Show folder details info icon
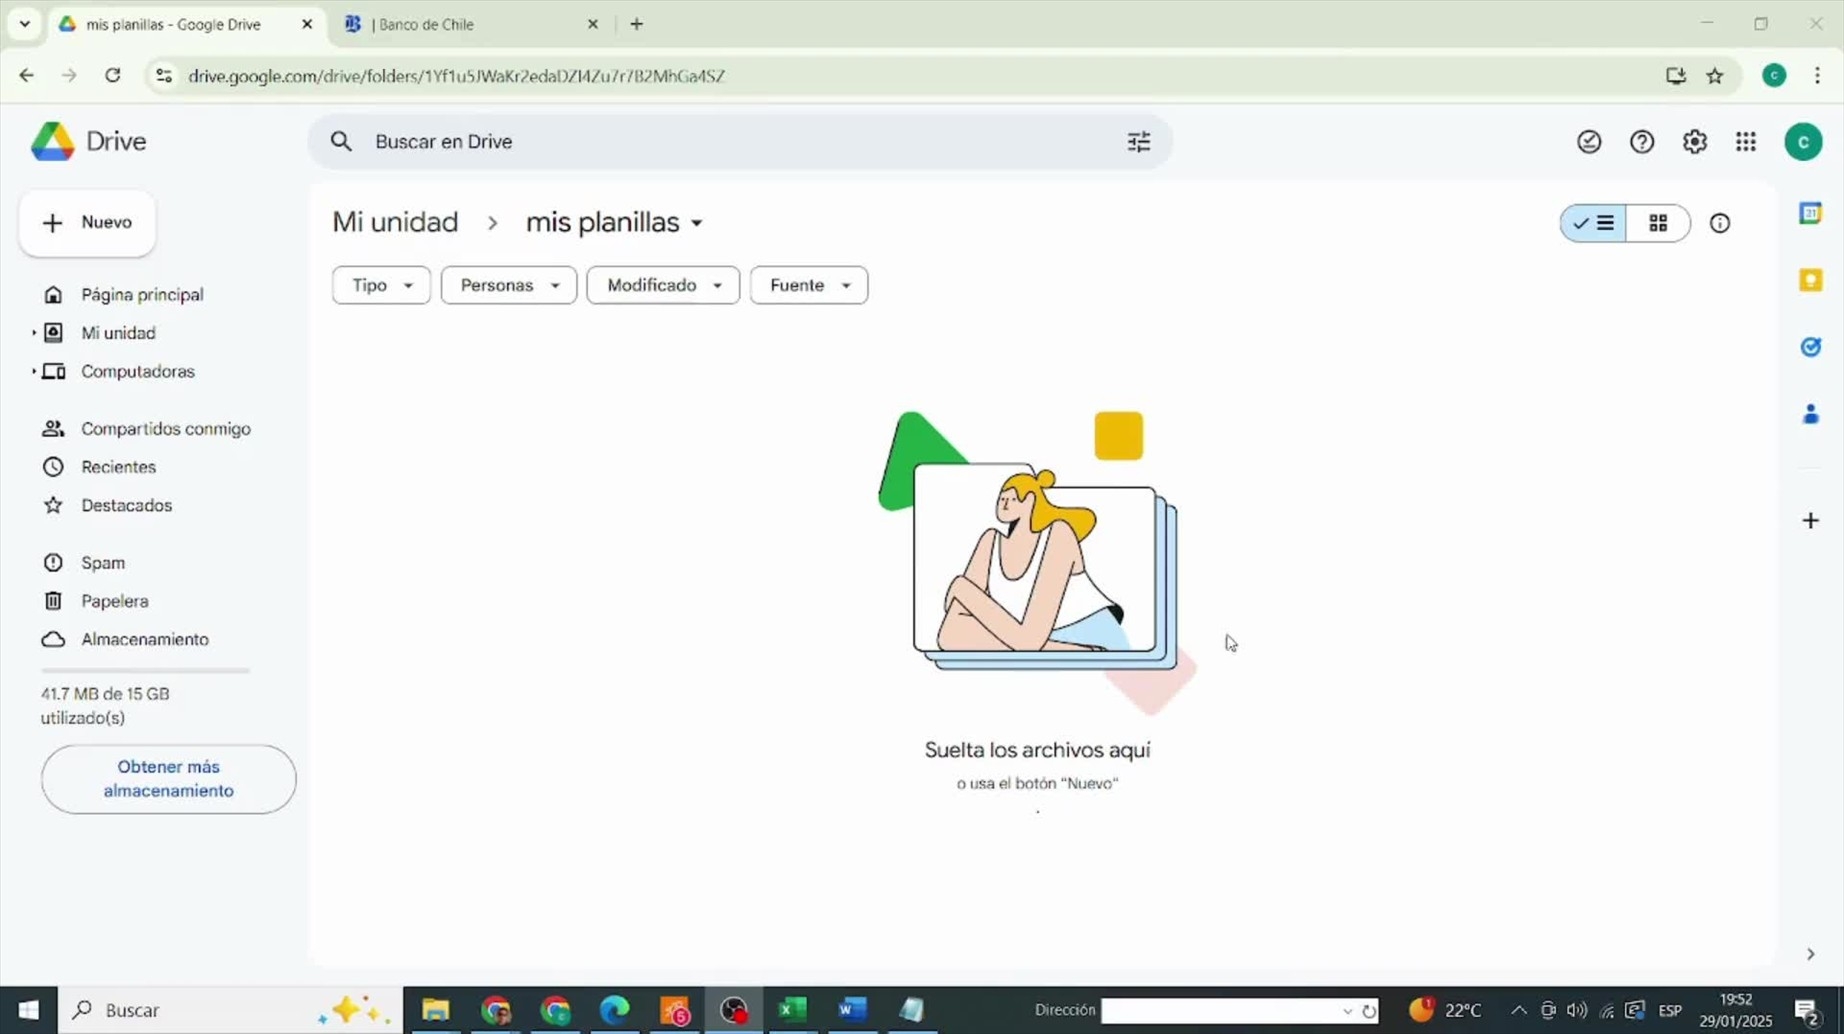Screen dimensions: 1844x1034 1719,223
